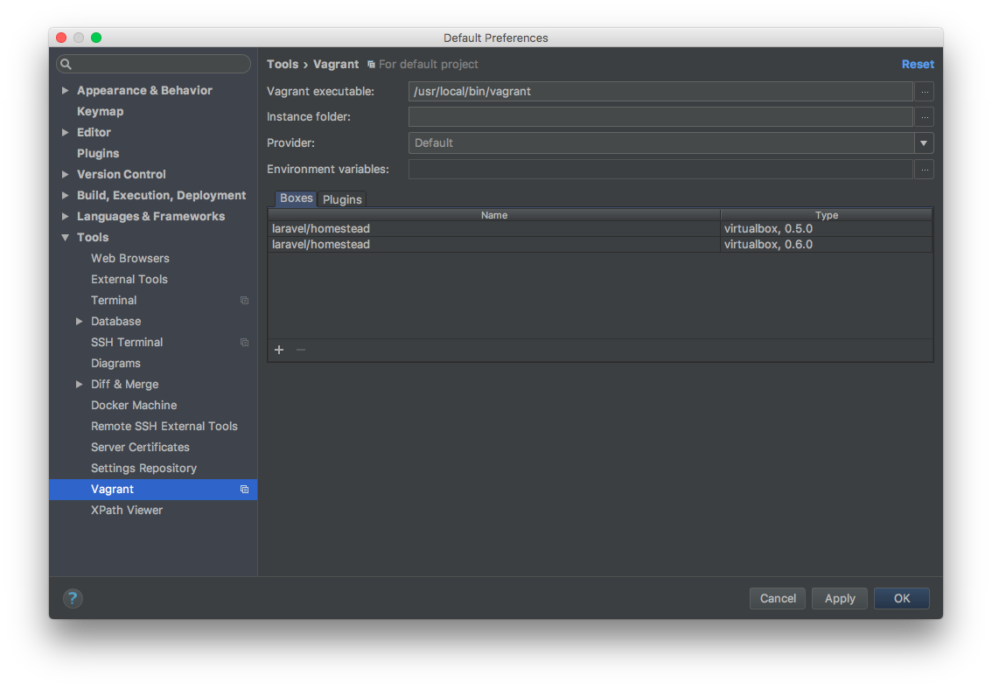Viewport: 992px width, 689px height.
Task: Select the Boxes tab
Action: pyautogui.click(x=295, y=199)
